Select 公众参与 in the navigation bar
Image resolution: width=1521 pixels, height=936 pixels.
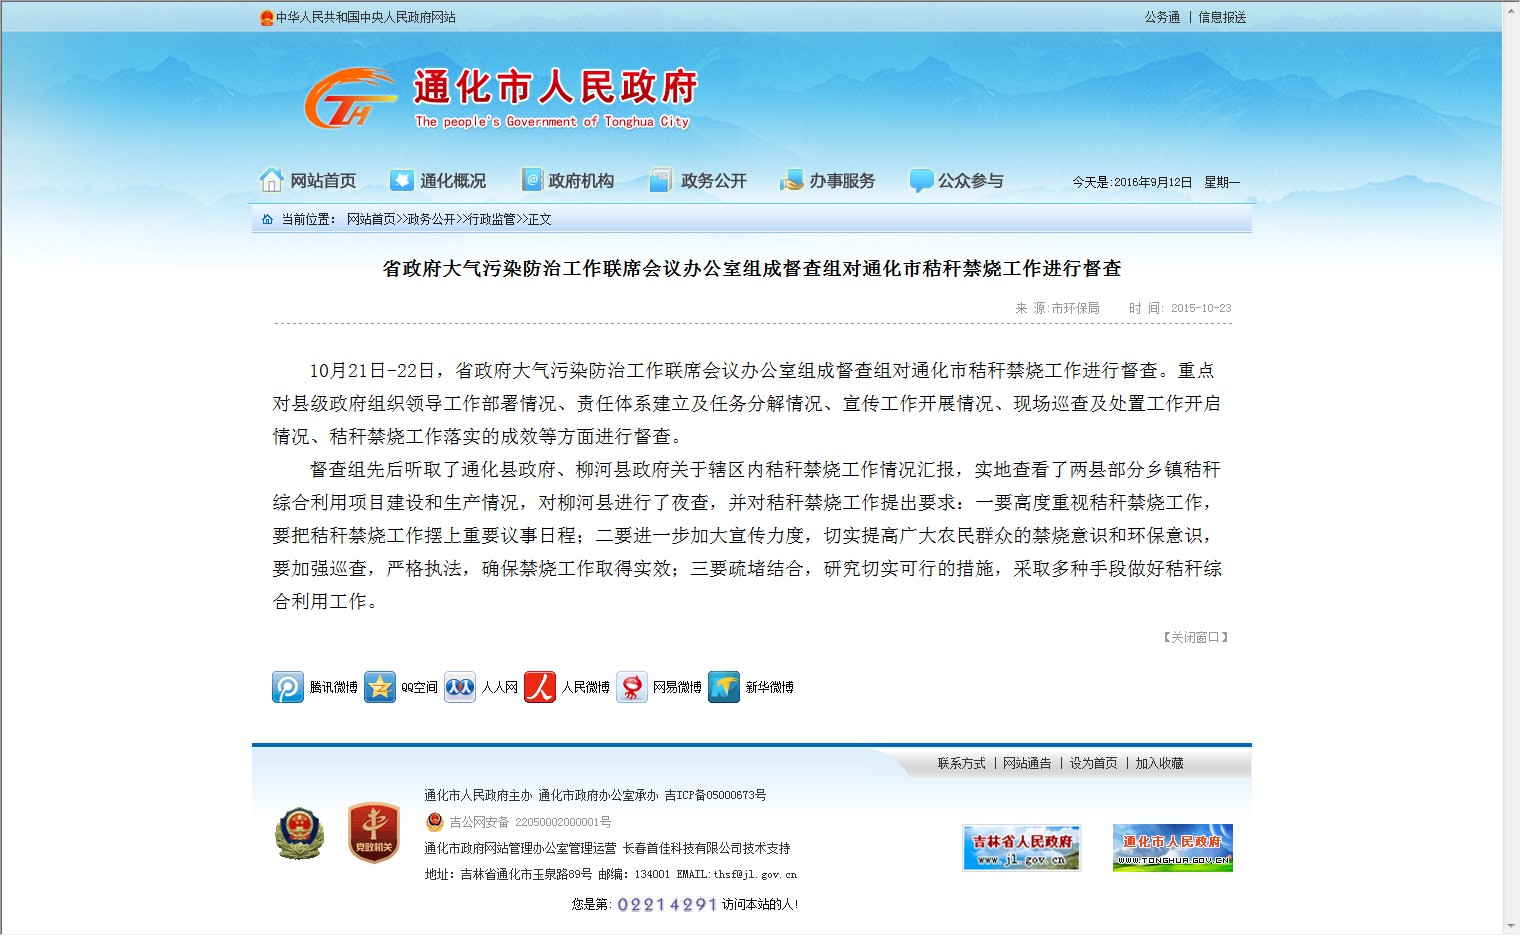(x=956, y=181)
